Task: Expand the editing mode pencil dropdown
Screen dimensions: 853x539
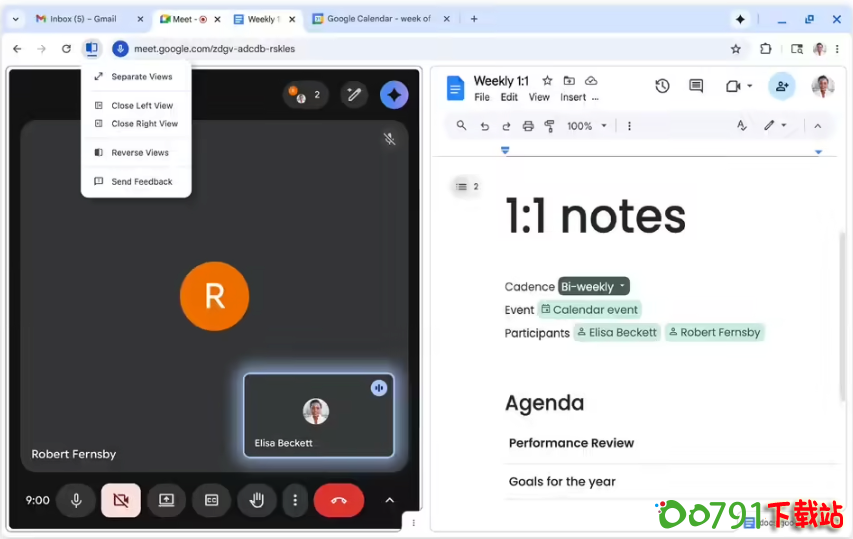Action: tap(775, 126)
